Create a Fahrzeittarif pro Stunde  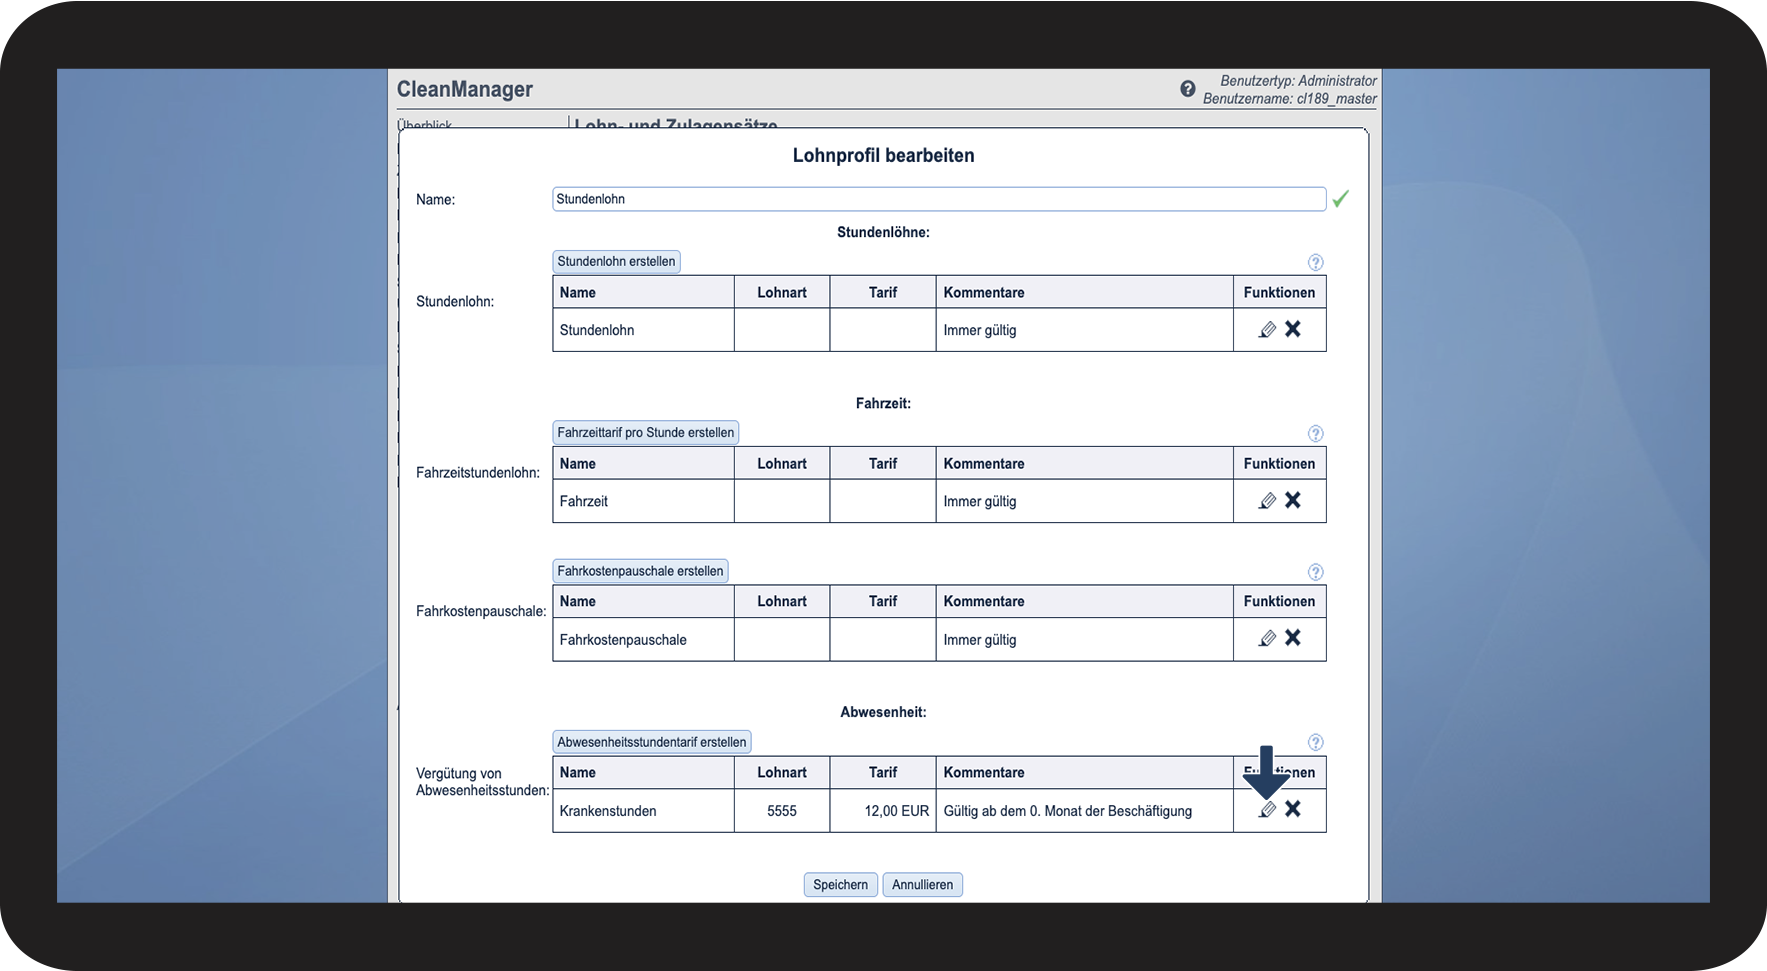(646, 433)
